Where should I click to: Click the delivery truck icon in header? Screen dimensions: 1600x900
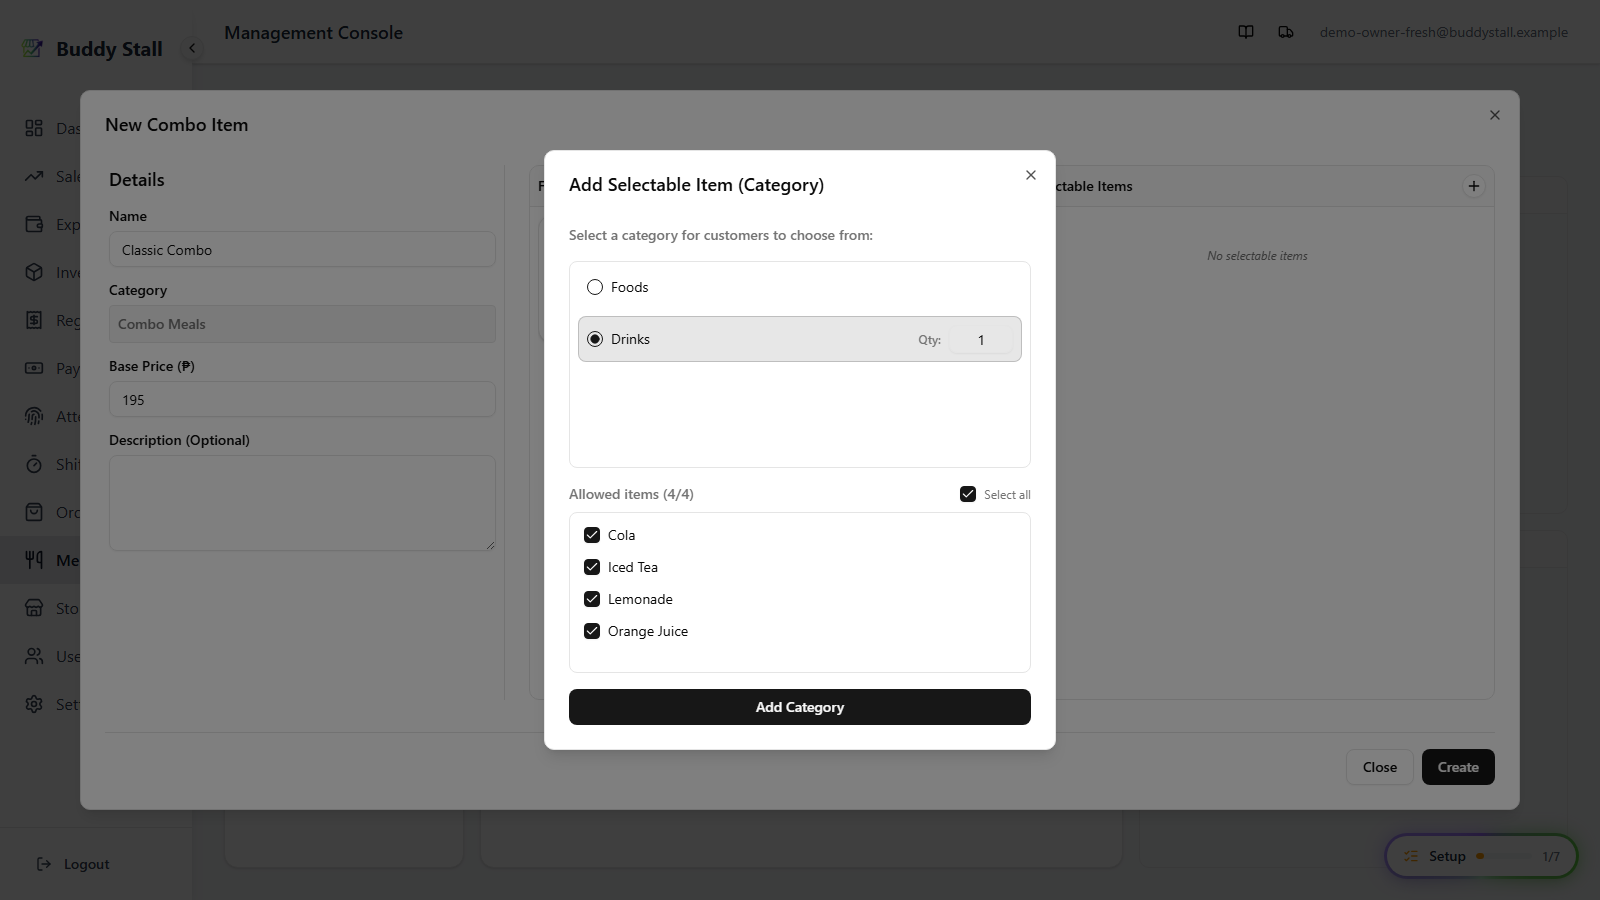coord(1286,32)
